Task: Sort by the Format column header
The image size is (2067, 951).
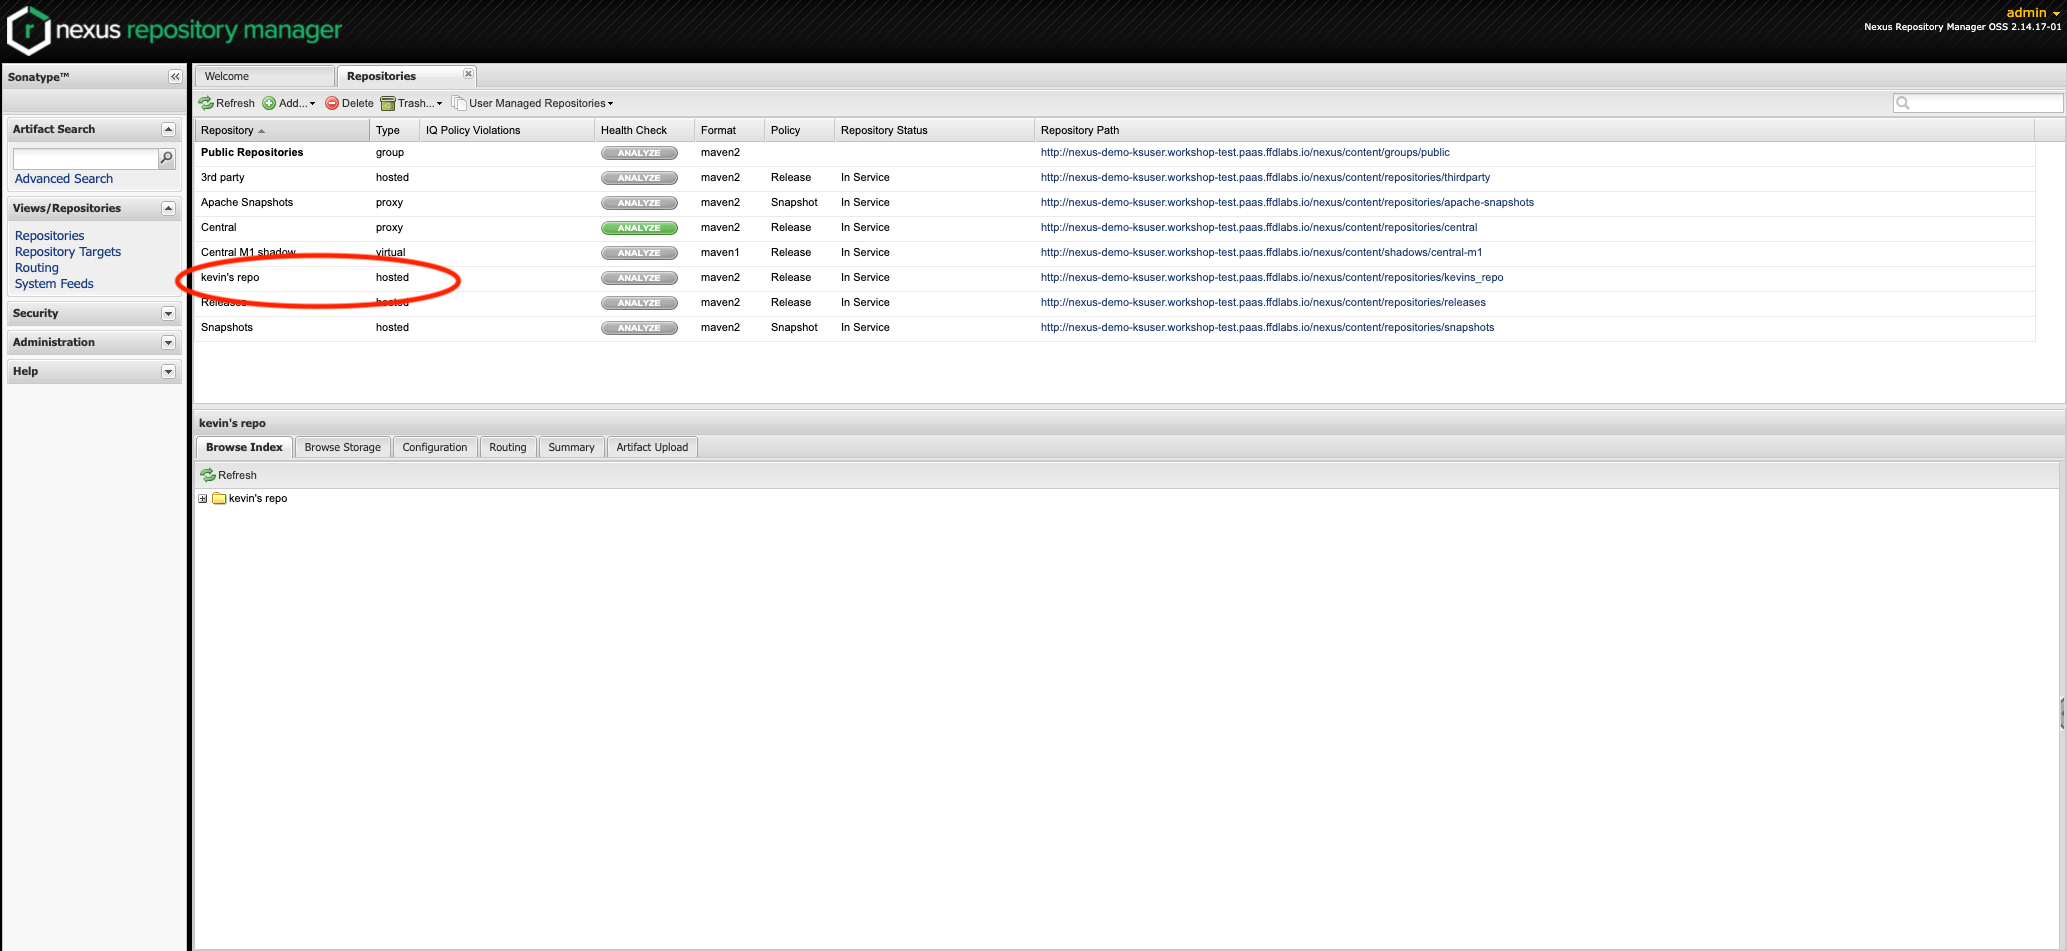Action: [729, 130]
